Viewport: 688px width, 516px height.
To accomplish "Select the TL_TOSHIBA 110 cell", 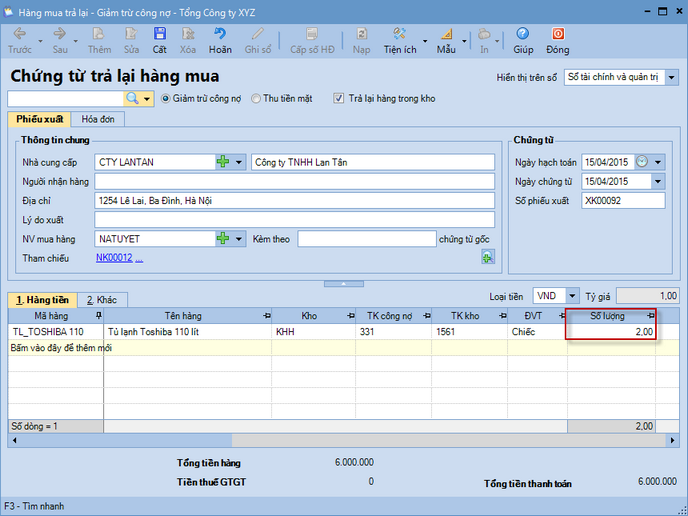I will pyautogui.click(x=56, y=332).
